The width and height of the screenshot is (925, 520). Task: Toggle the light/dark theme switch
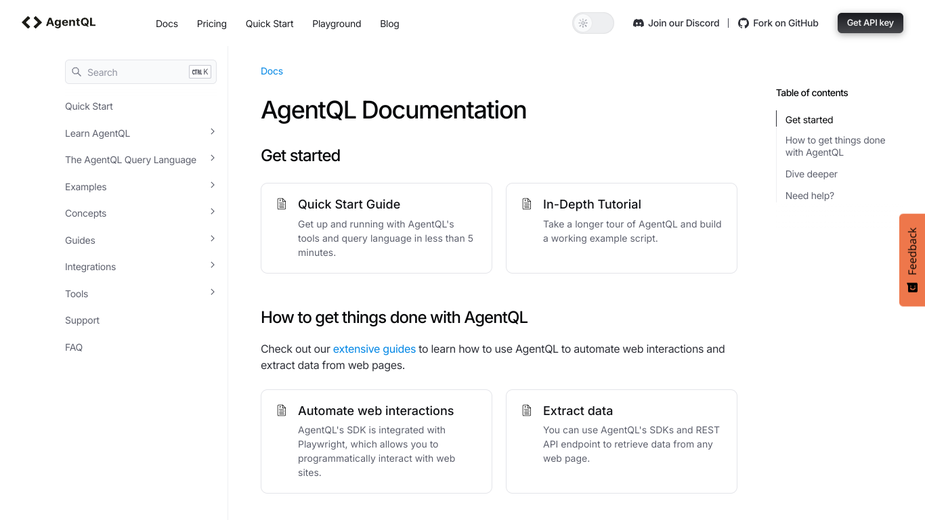click(x=593, y=23)
